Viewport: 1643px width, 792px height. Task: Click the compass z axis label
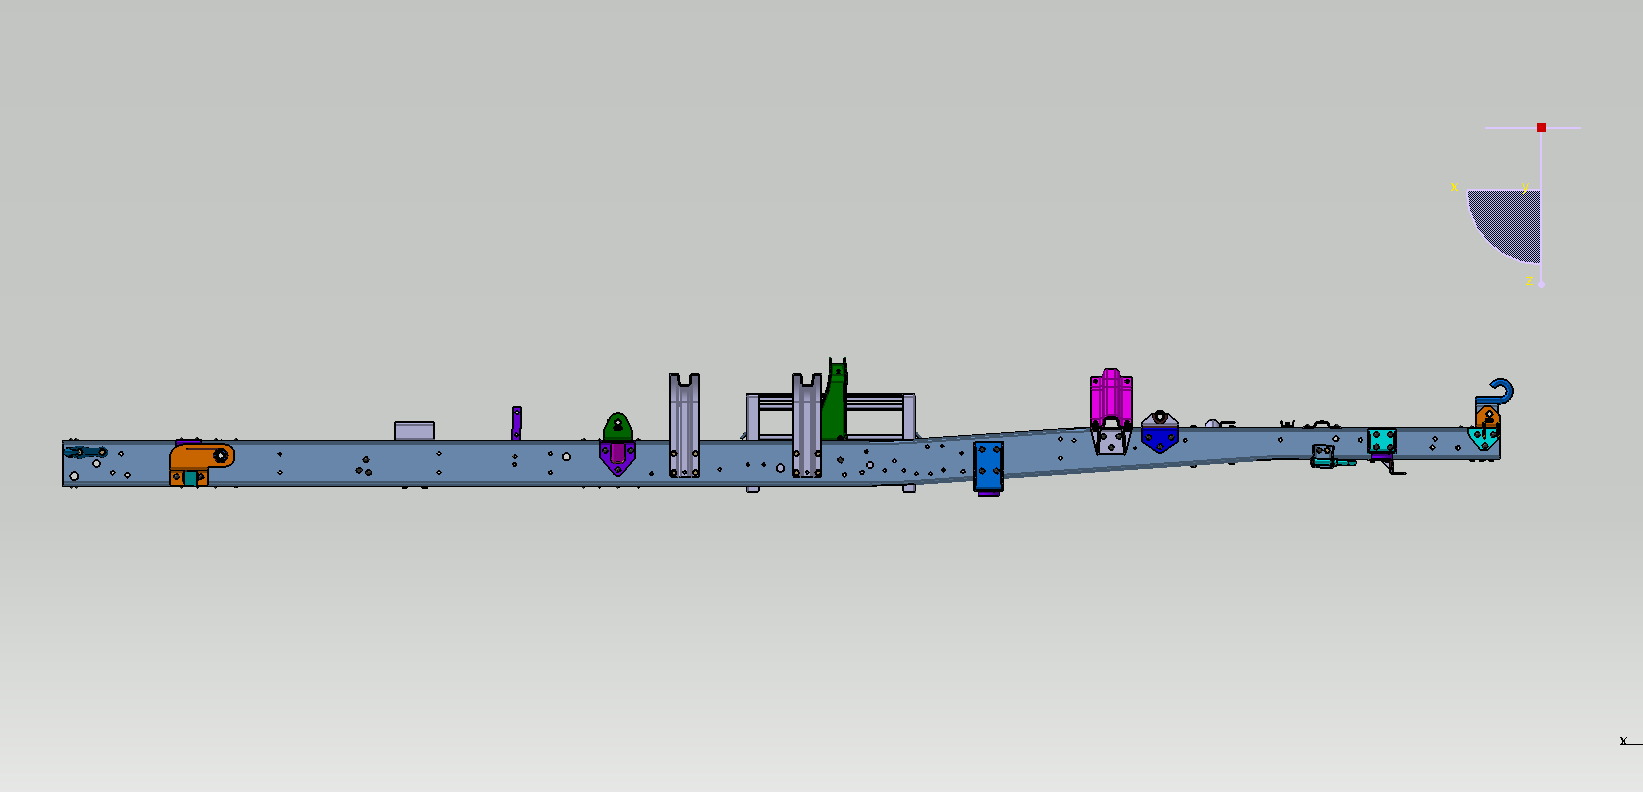coord(1529,283)
